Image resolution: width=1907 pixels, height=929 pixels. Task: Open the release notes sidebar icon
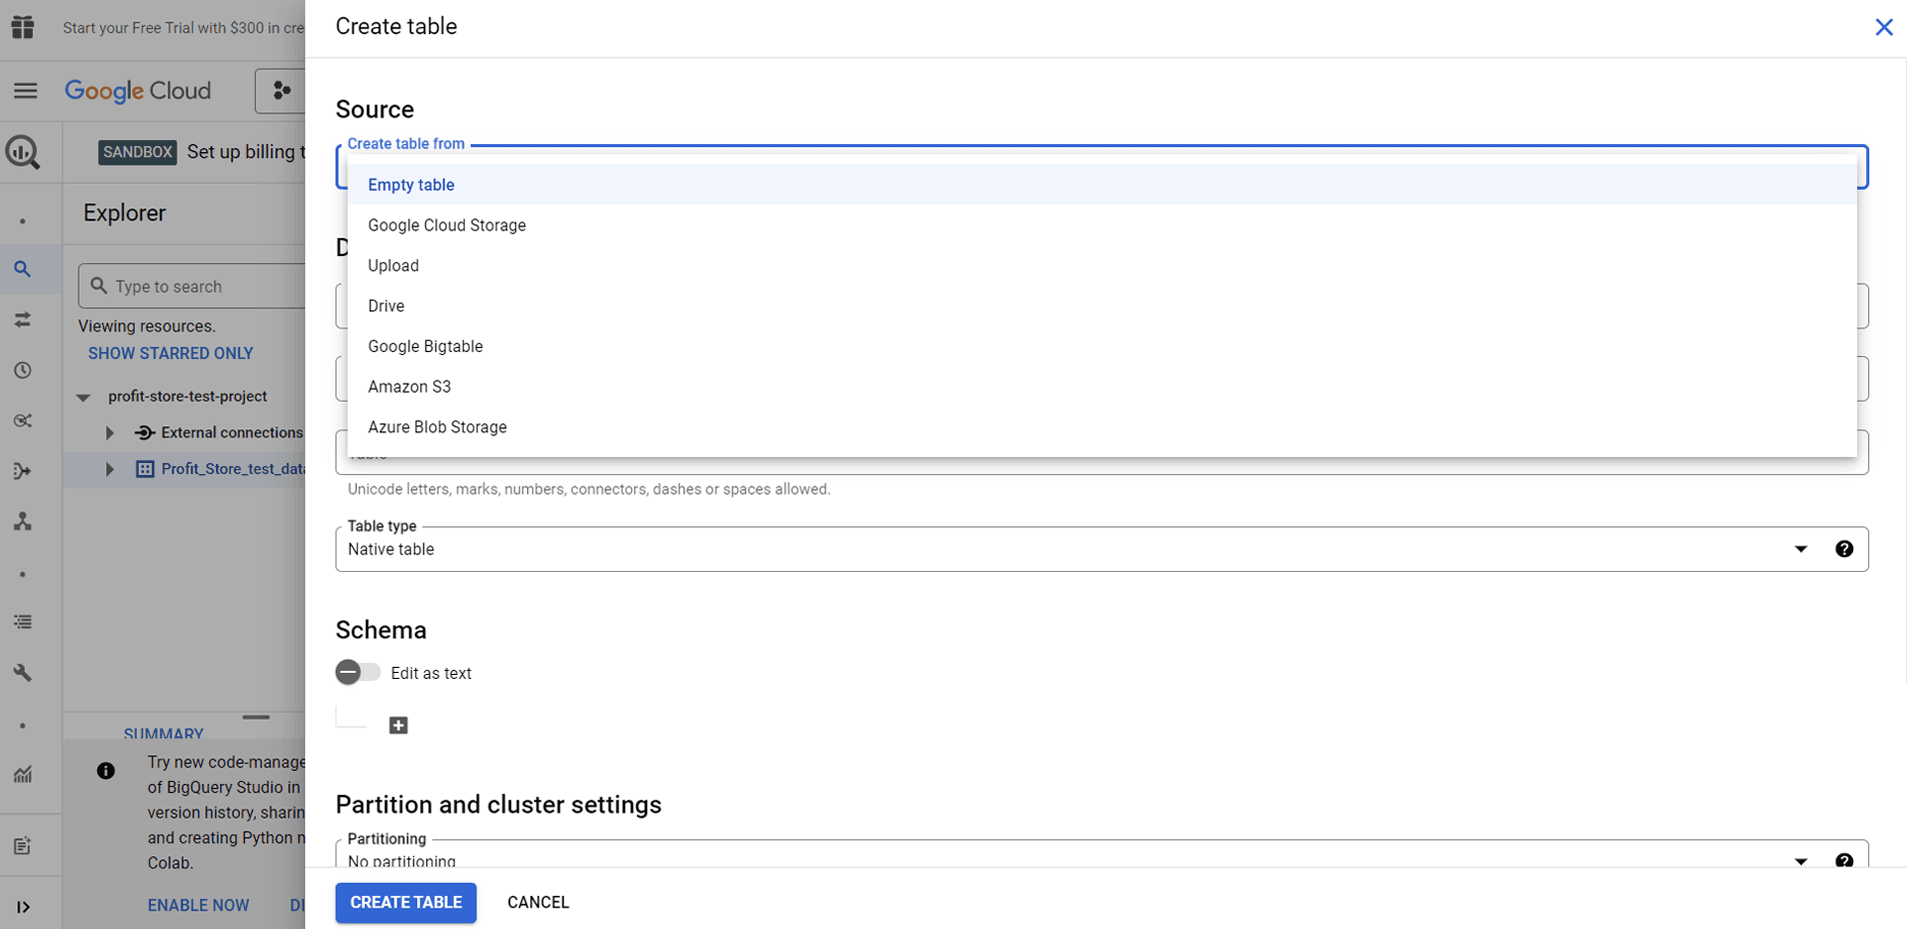tap(23, 846)
